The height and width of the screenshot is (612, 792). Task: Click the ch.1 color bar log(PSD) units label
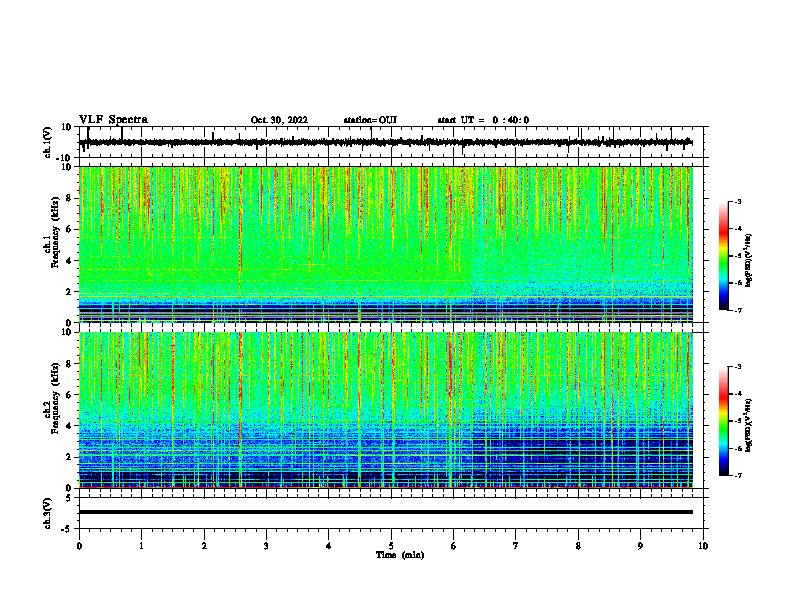click(x=749, y=261)
